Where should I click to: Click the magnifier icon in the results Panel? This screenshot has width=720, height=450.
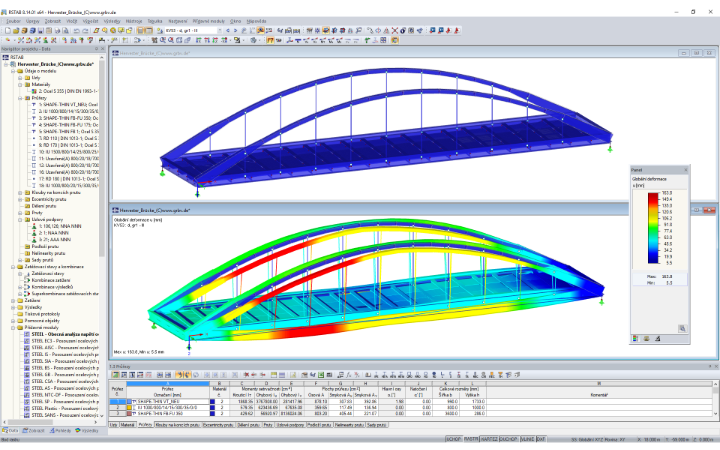click(x=682, y=328)
